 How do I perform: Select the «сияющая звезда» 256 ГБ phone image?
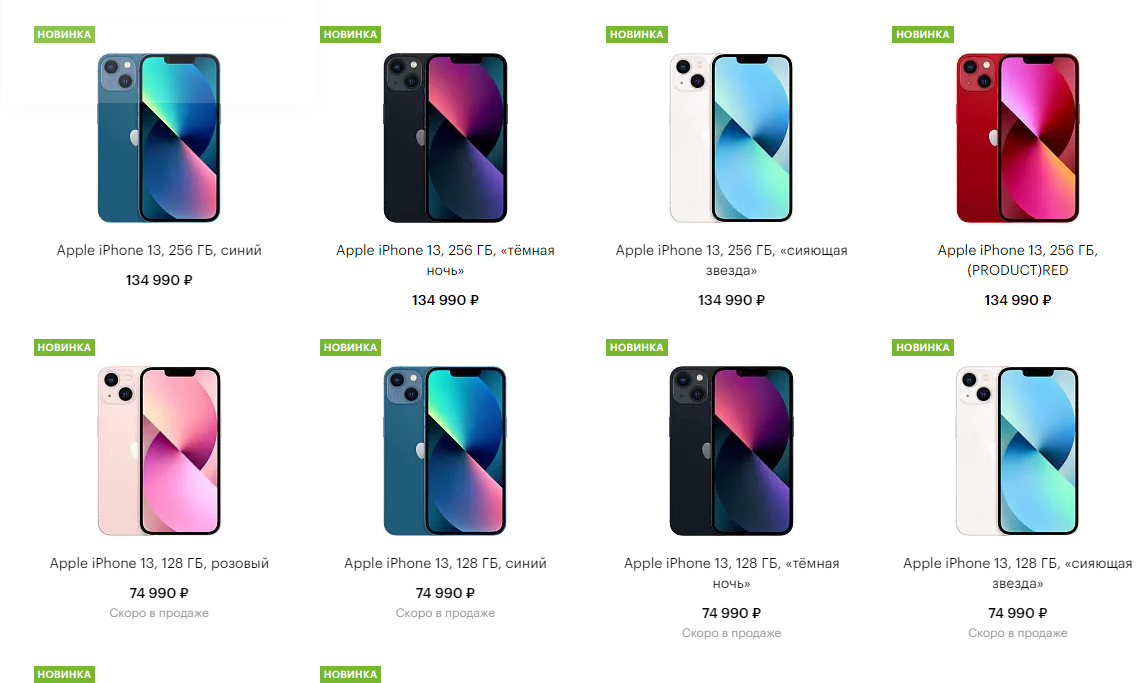(x=731, y=137)
